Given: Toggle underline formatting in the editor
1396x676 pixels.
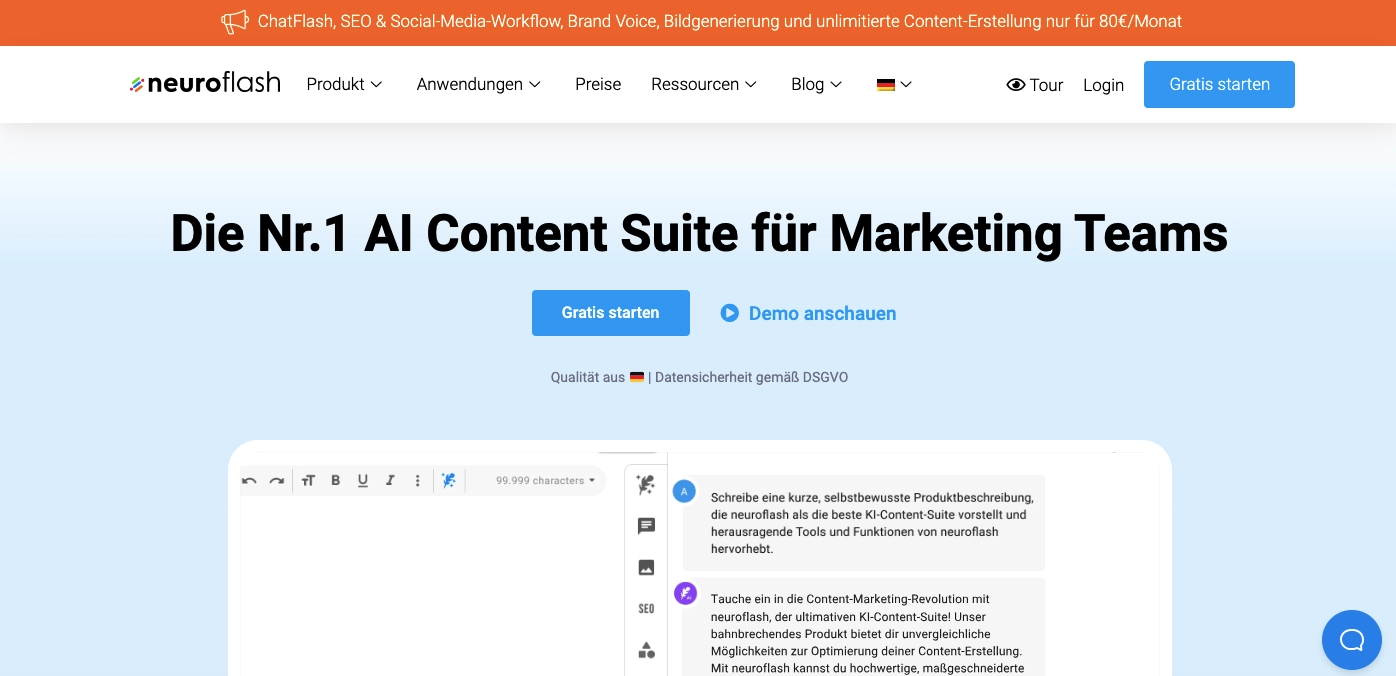Looking at the screenshot, I should 363,481.
